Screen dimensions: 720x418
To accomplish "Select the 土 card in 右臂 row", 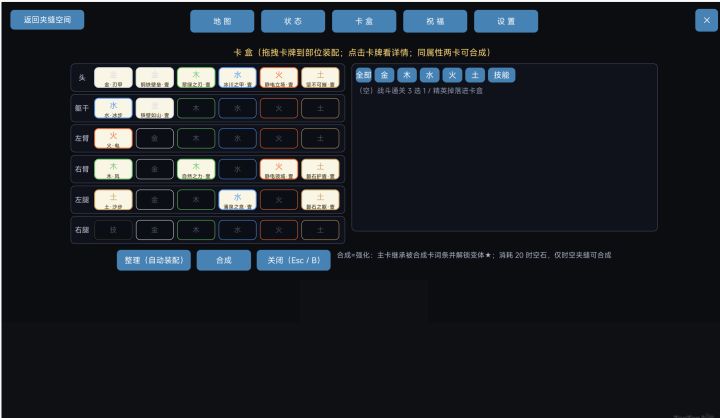I will tap(320, 169).
